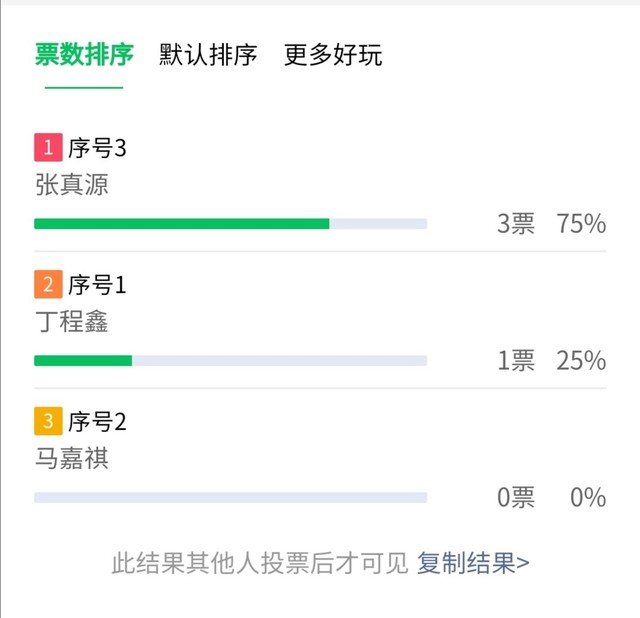Click 马嘉祺 empty progress bar
This screenshot has width=640, height=618.
click(230, 497)
